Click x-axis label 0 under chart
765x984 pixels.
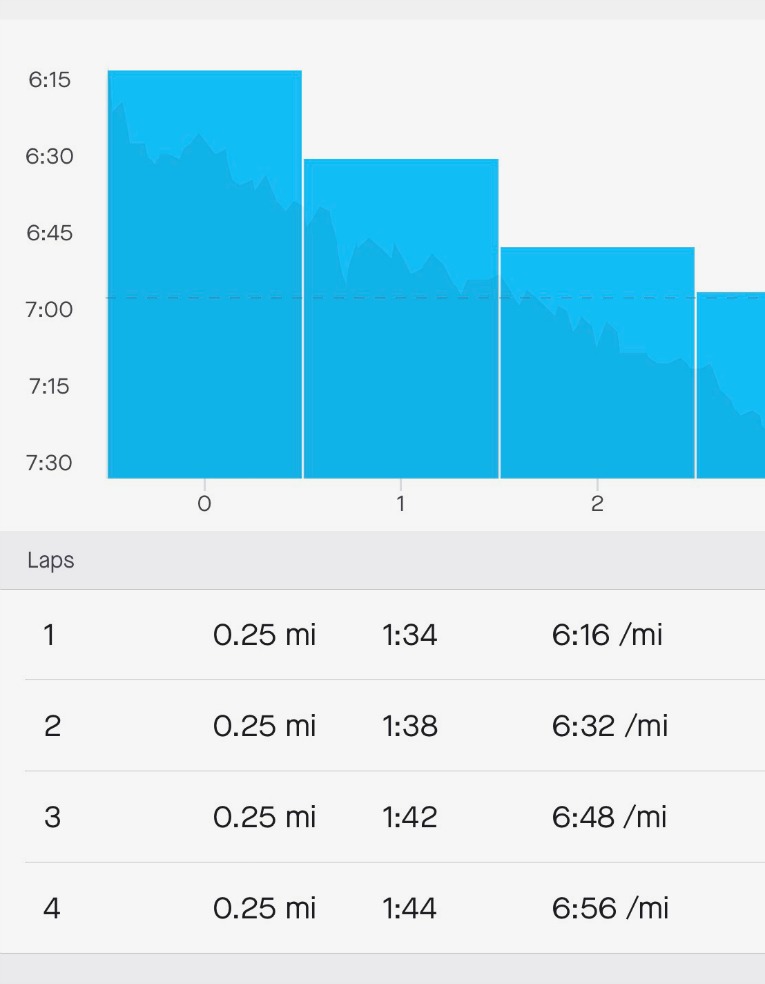click(204, 504)
